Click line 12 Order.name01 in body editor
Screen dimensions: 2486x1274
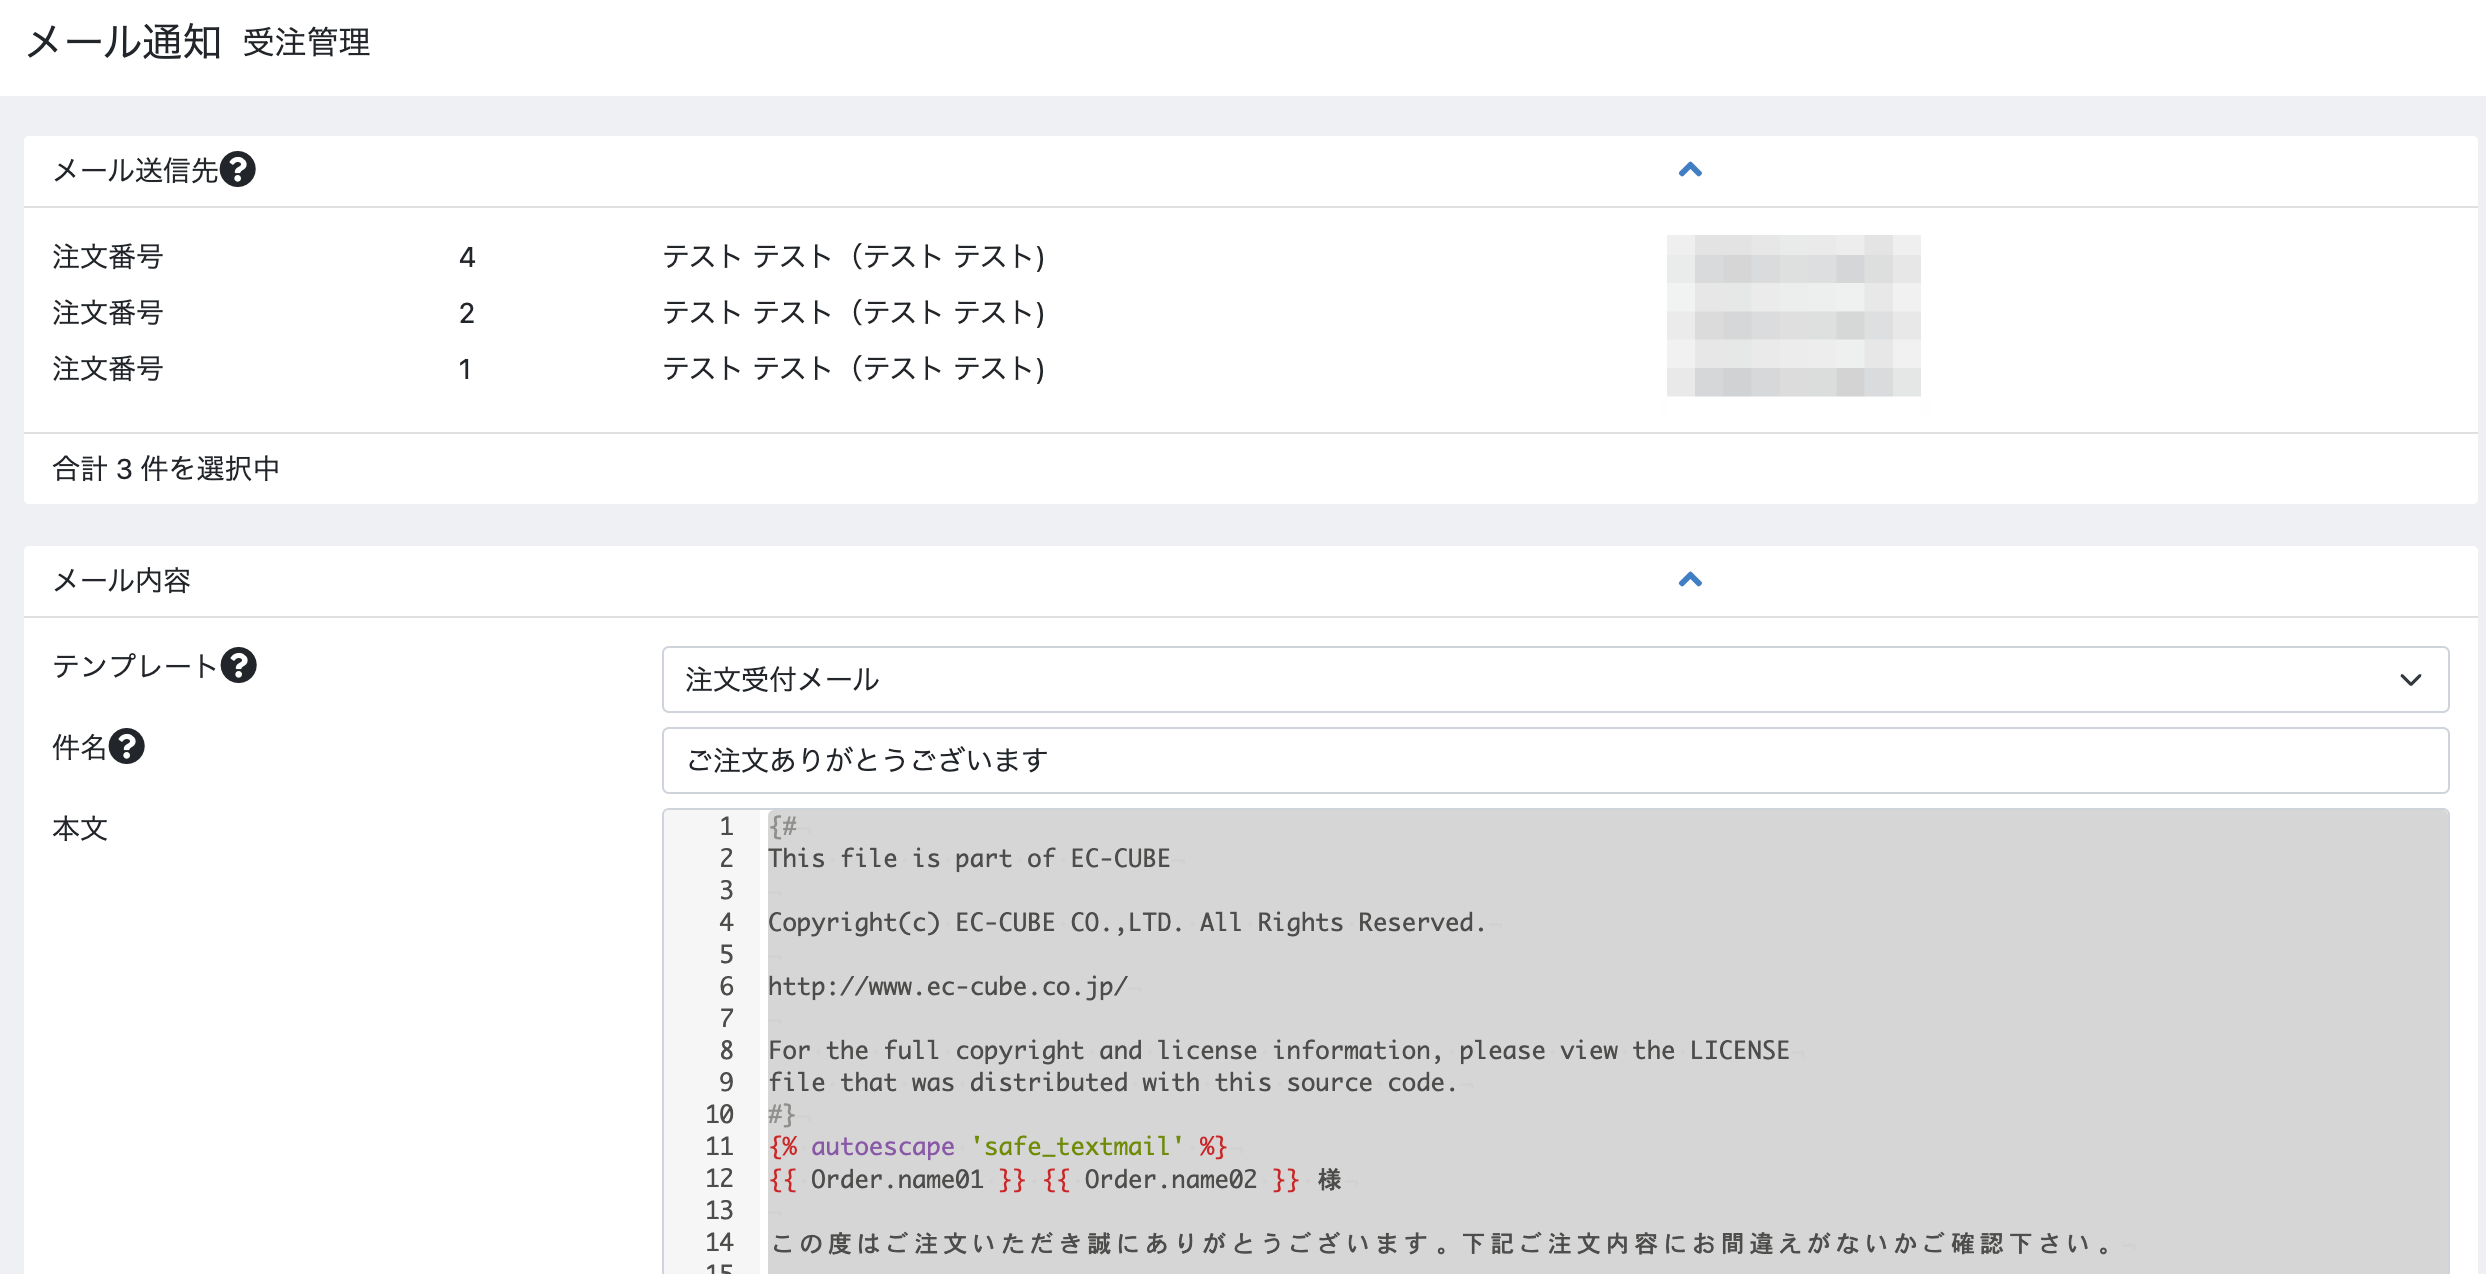tap(897, 1179)
